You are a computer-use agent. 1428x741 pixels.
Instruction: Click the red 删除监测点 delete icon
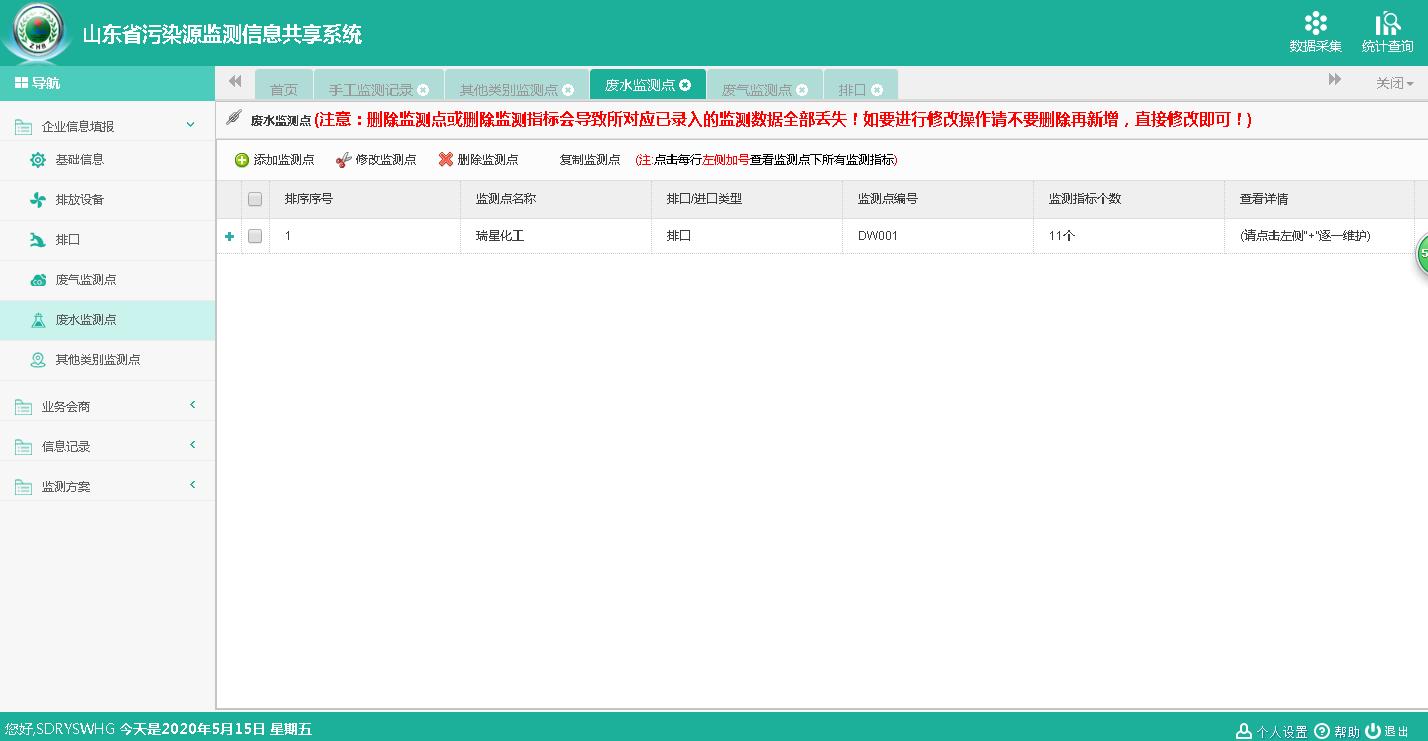coord(446,160)
